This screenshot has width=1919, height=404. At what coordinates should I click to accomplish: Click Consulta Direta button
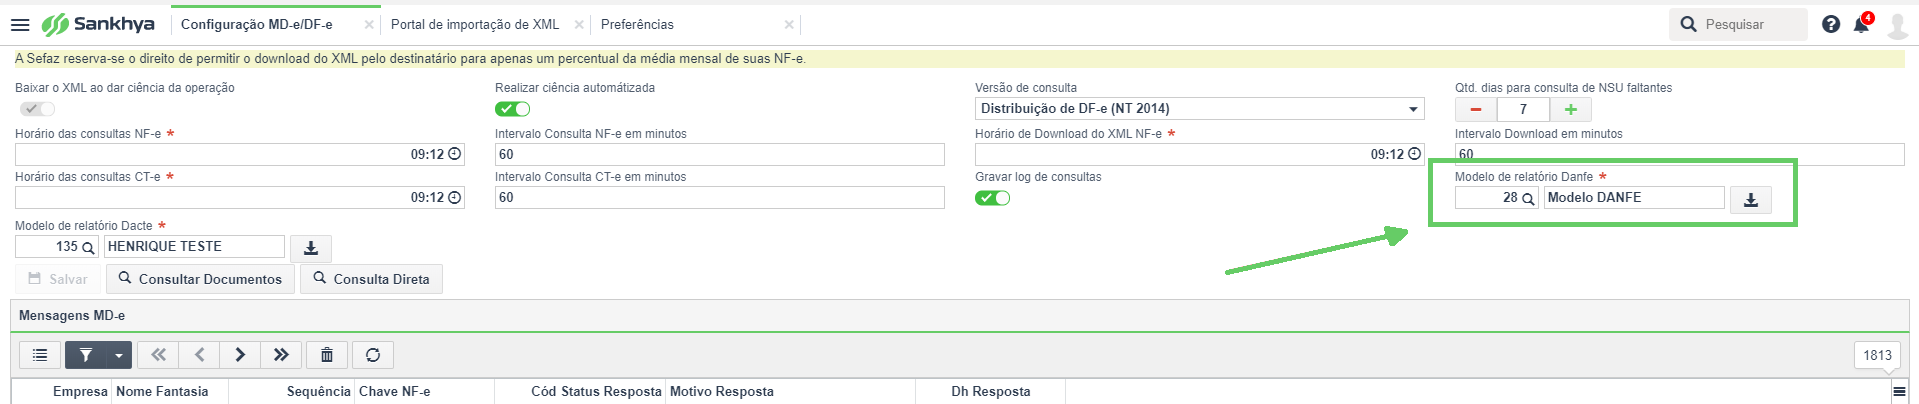click(371, 279)
